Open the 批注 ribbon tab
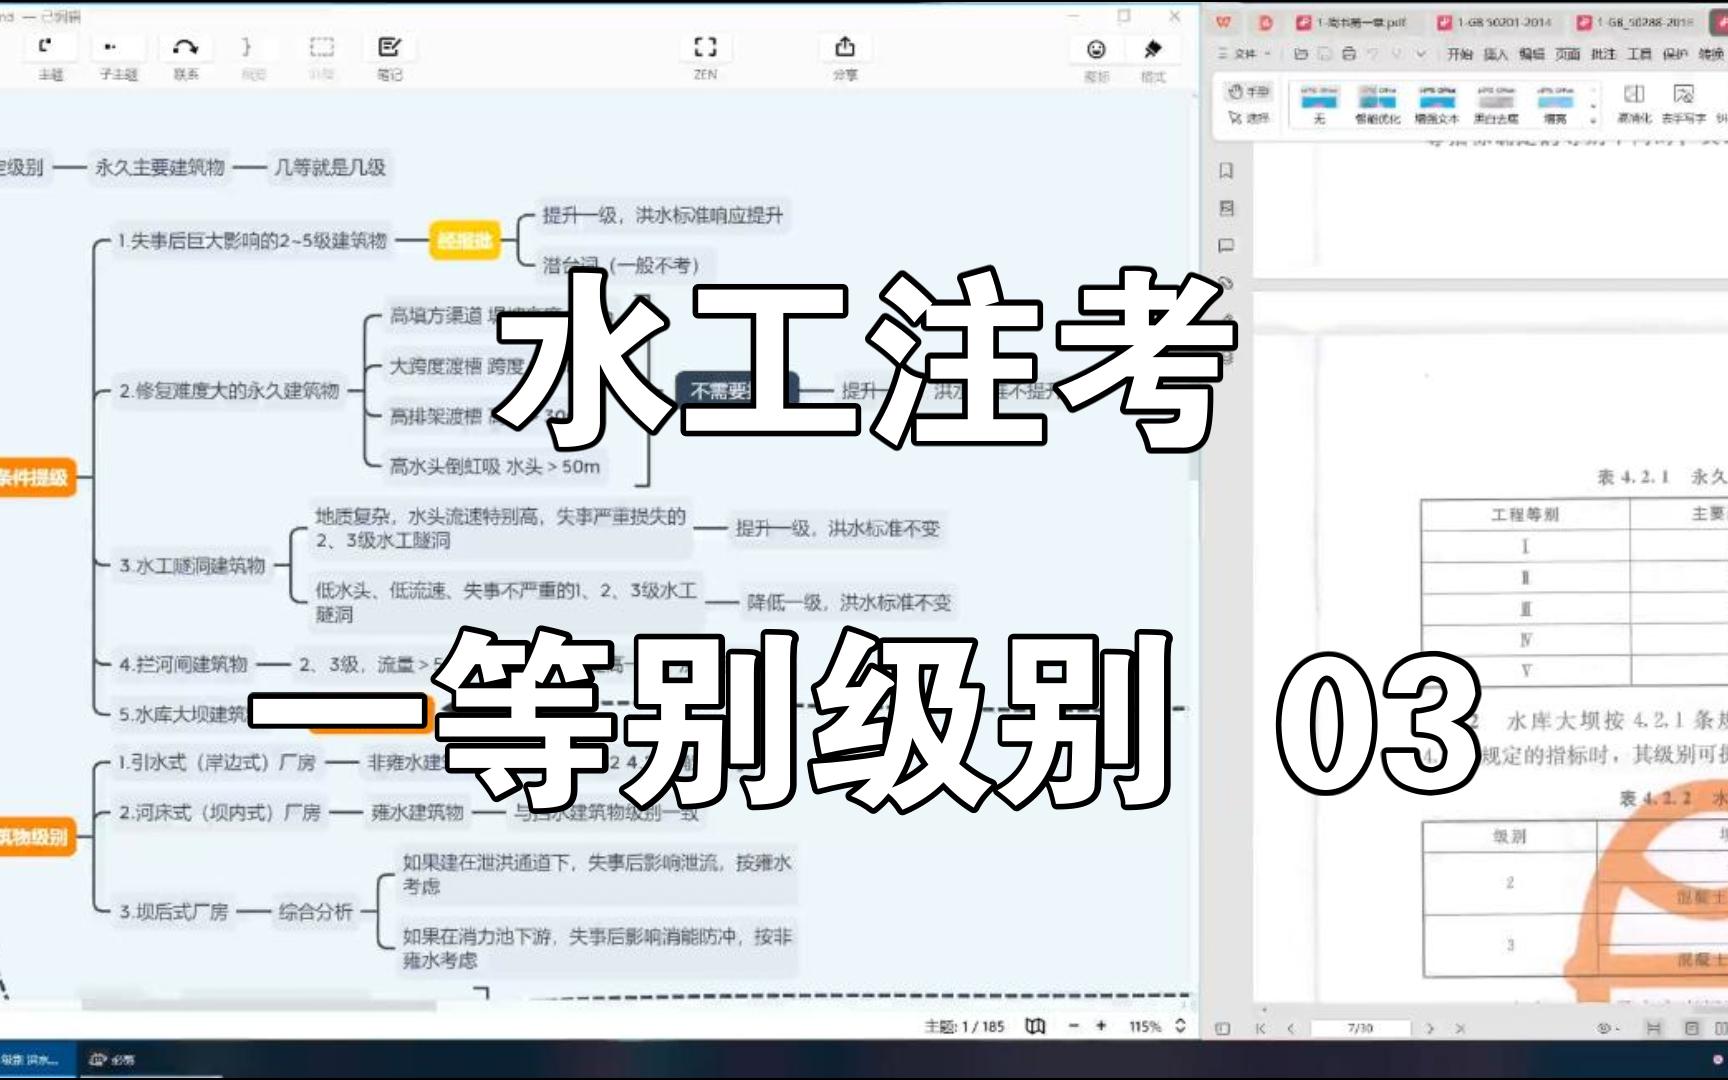Screen dimensions: 1728x1080 coord(1603,54)
